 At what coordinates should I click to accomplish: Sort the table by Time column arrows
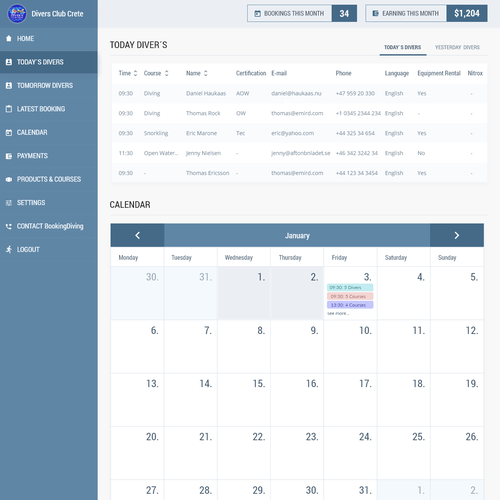point(135,73)
